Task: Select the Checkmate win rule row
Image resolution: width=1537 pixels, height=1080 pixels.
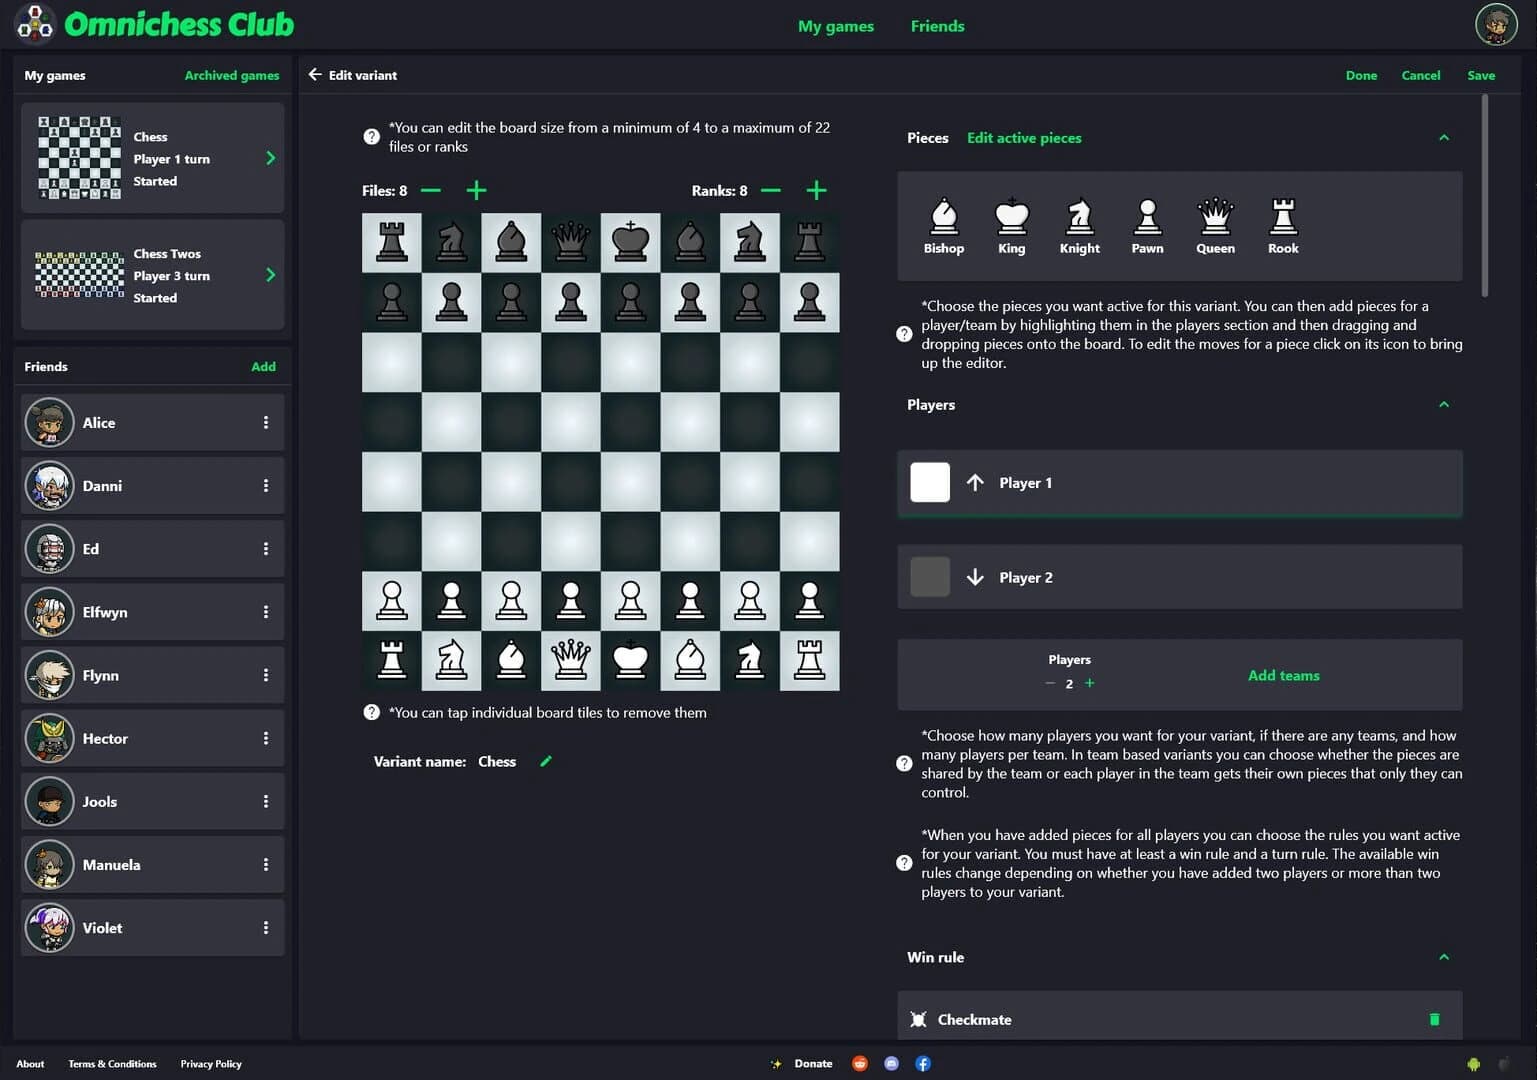Action: (x=1180, y=1017)
